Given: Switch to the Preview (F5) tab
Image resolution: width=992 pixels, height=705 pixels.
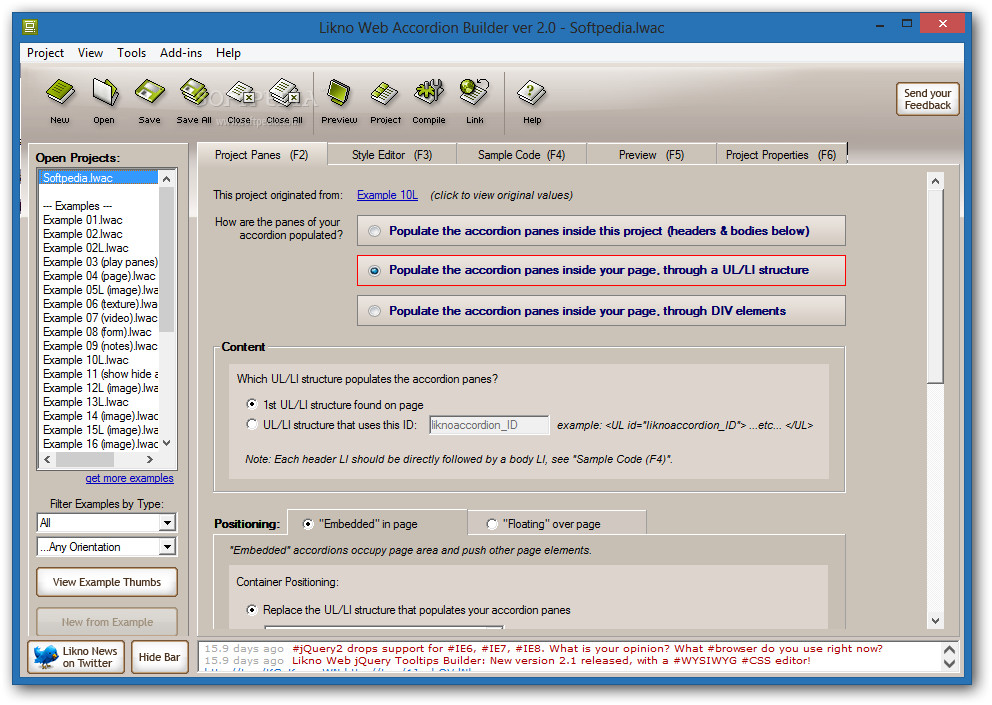Looking at the screenshot, I should pos(651,155).
